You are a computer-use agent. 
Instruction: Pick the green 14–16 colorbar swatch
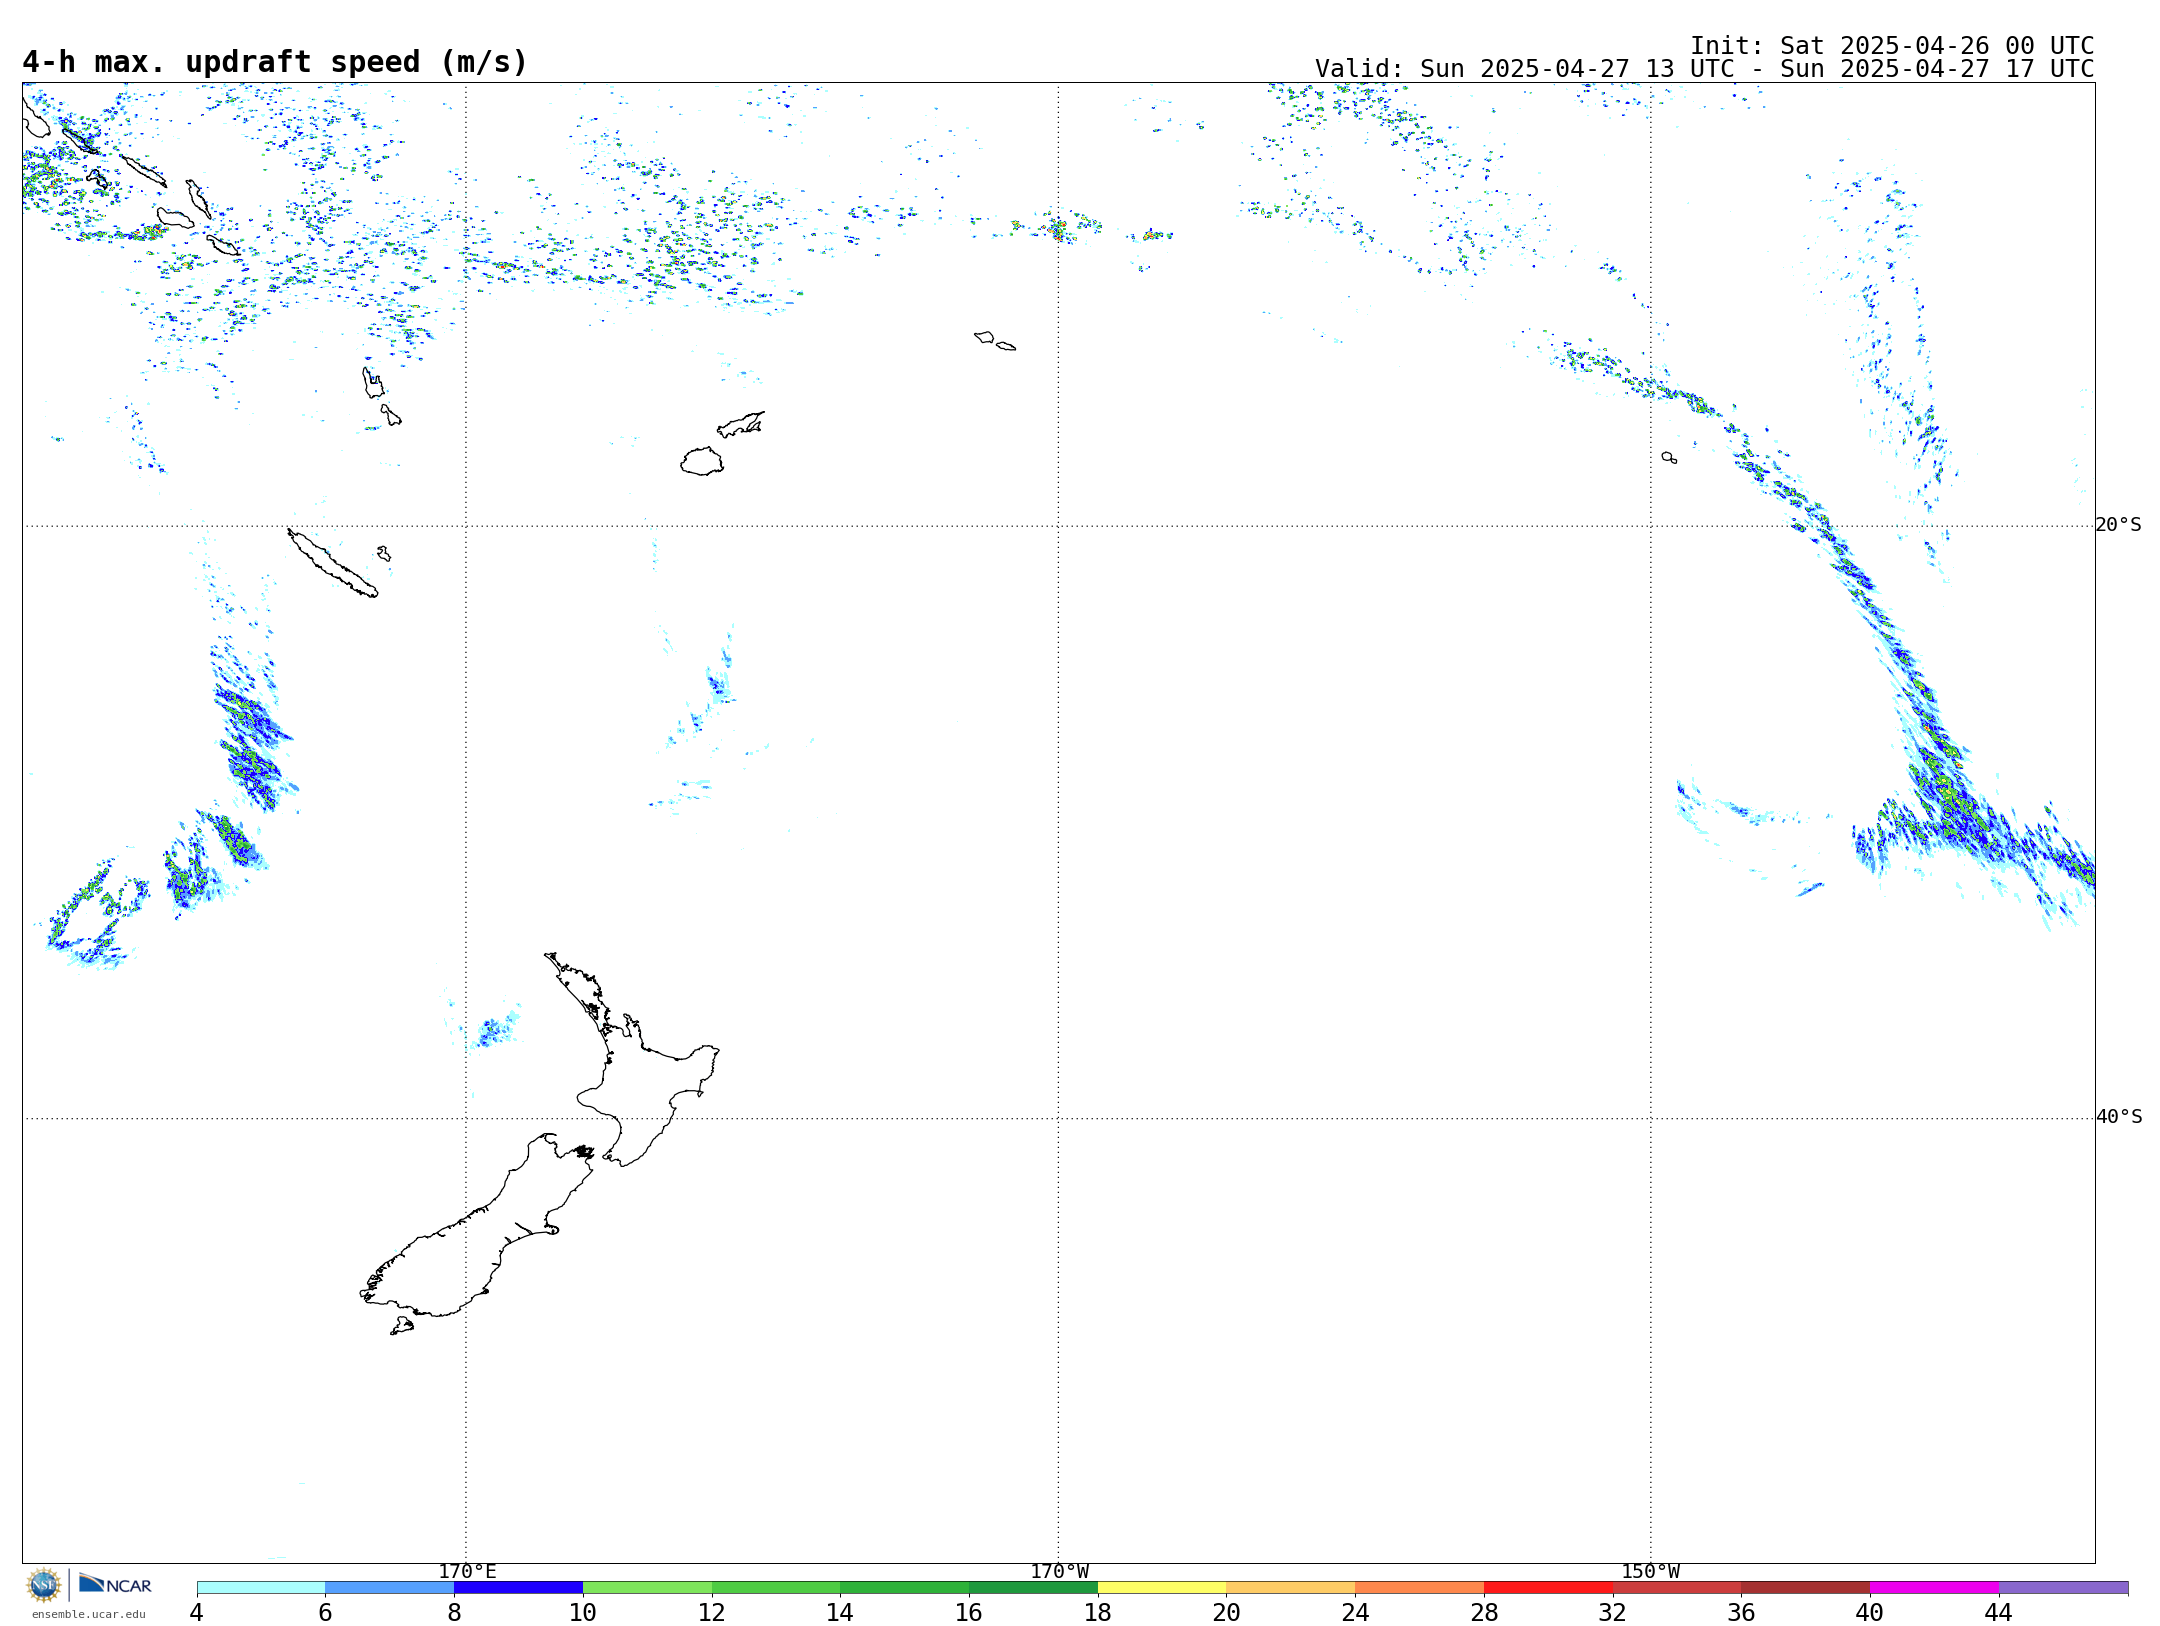[905, 1588]
